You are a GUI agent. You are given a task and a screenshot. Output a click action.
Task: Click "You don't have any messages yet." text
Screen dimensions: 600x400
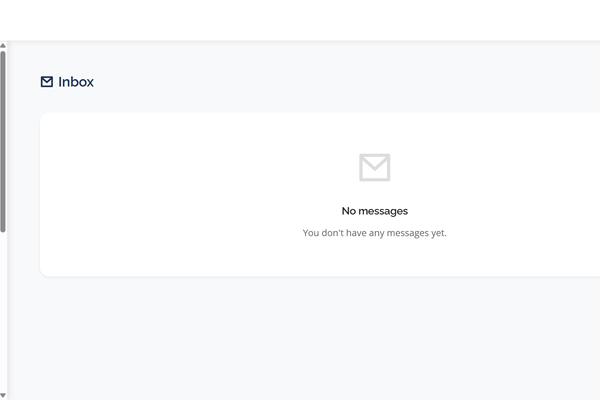point(375,233)
